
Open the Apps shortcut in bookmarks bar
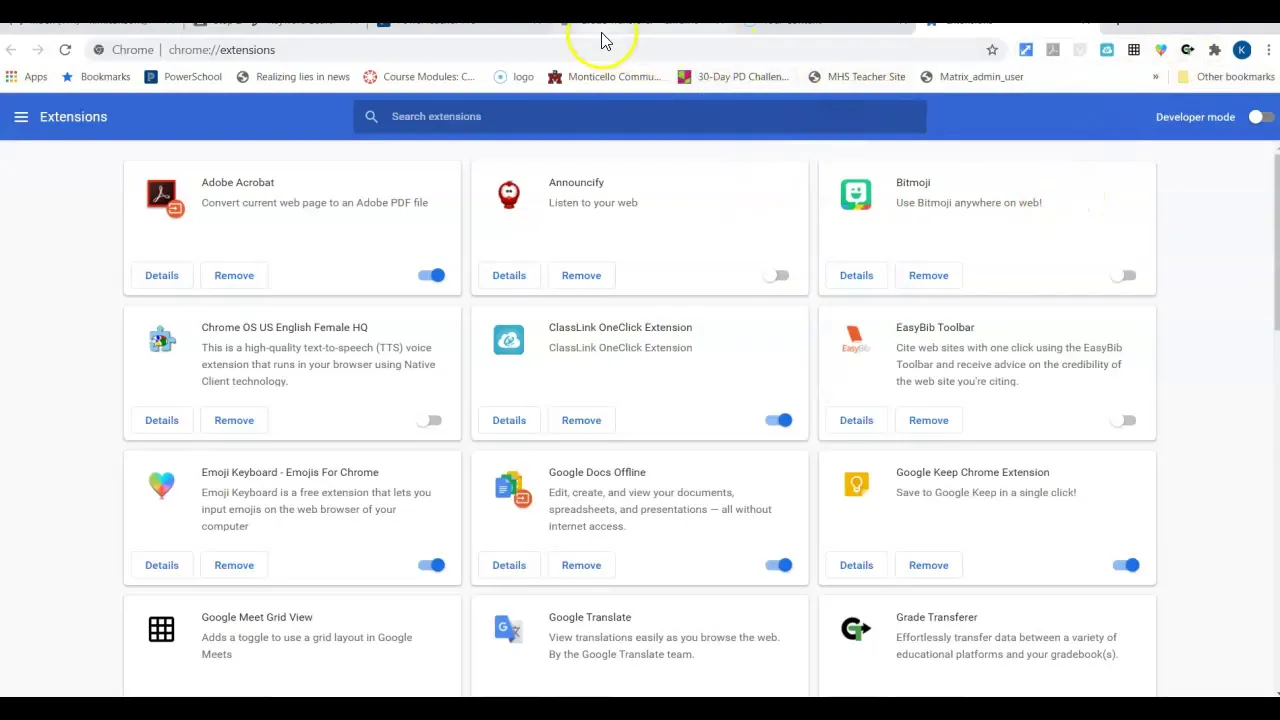tap(26, 77)
